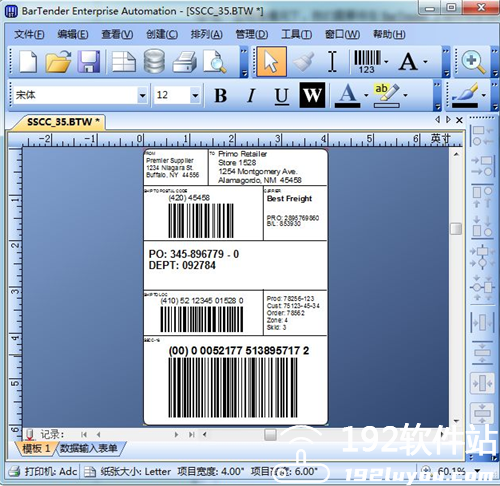
Task: Click the center vertically on template icon
Action: [x=482, y=413]
